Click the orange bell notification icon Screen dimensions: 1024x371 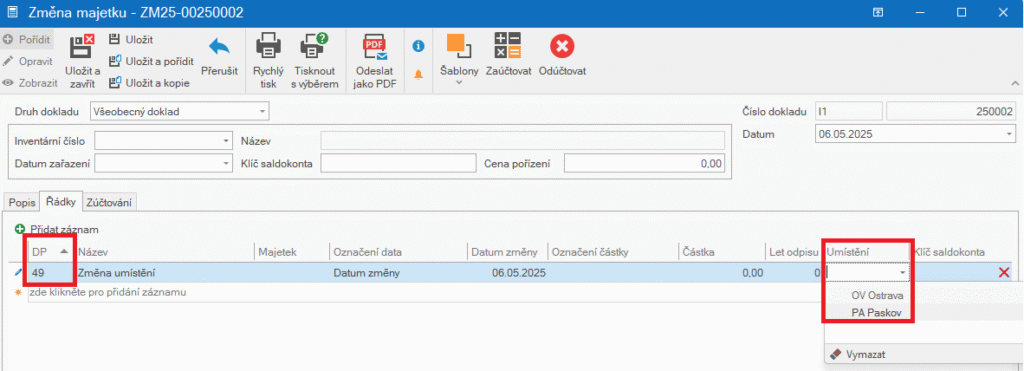(419, 74)
